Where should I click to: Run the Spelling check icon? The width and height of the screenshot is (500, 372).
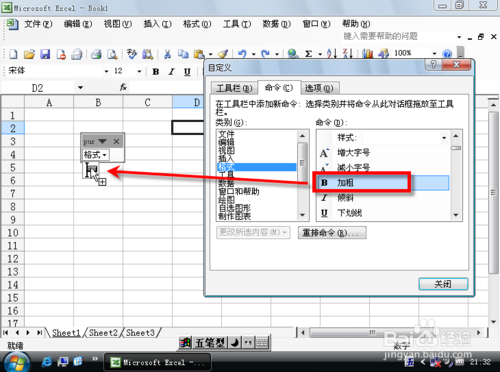coord(132,54)
